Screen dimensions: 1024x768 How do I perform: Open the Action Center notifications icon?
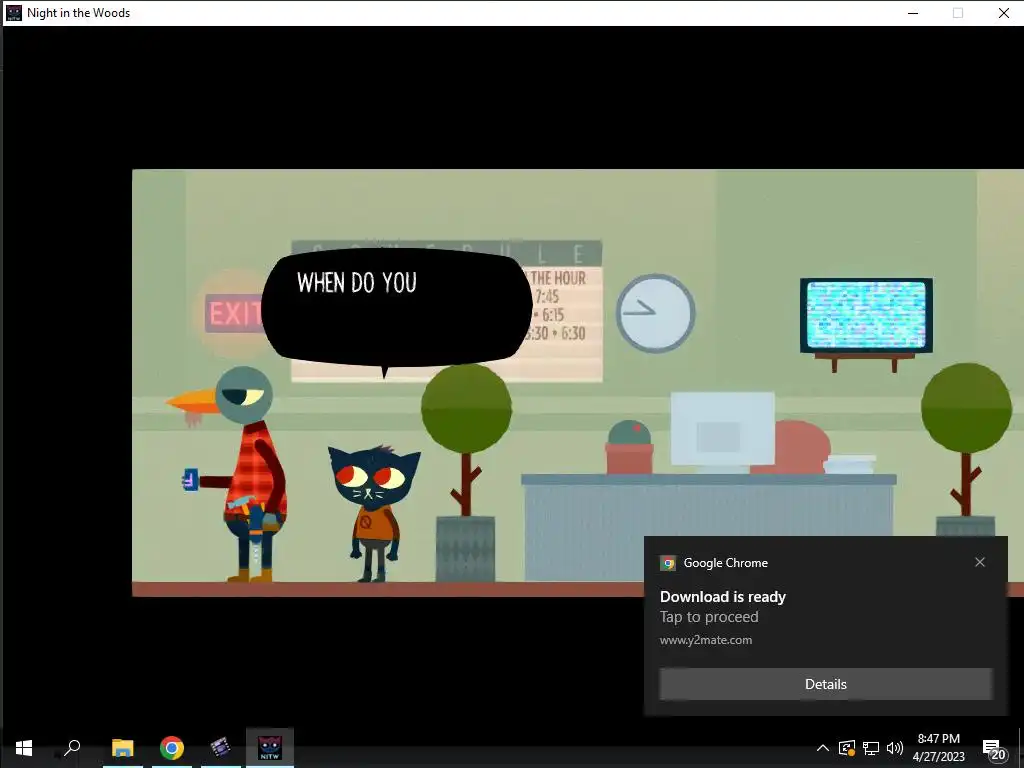[994, 749]
